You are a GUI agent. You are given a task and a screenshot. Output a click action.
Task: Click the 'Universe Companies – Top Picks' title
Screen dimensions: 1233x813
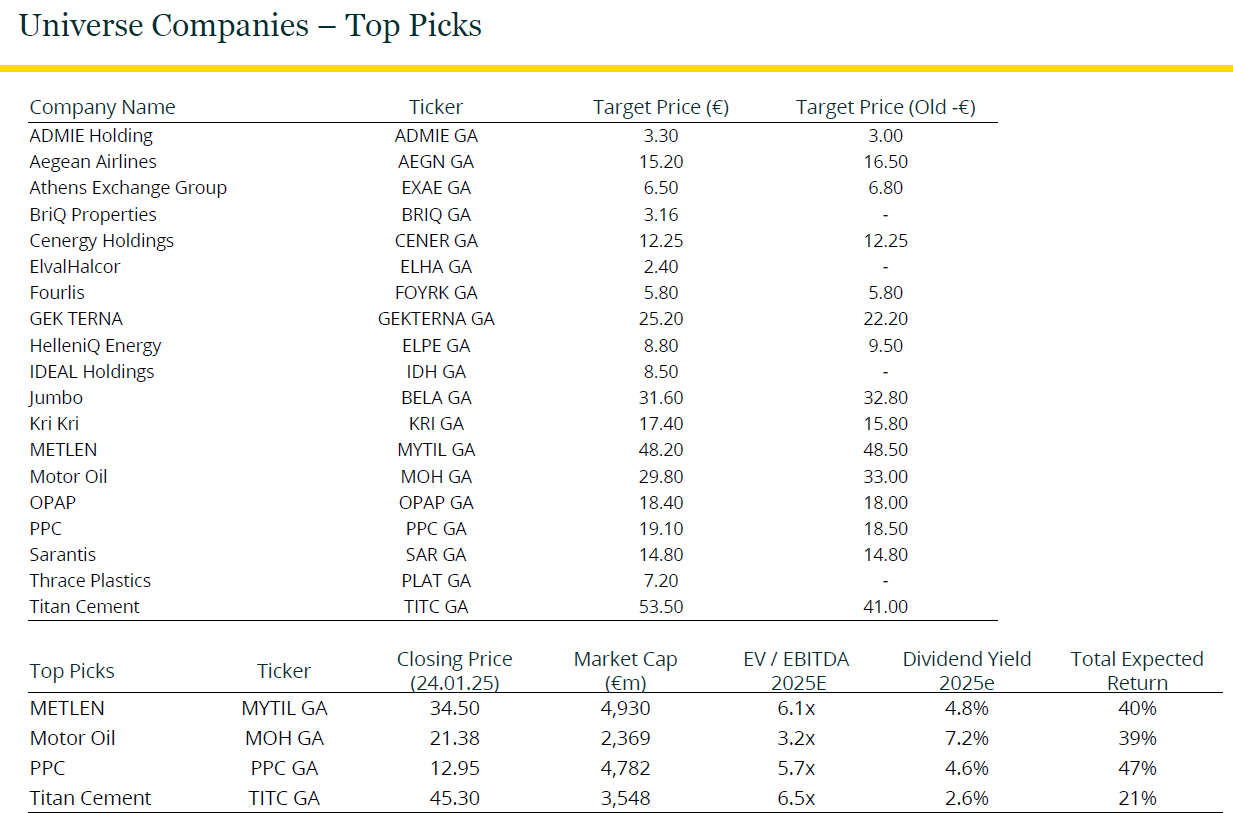coord(250,26)
